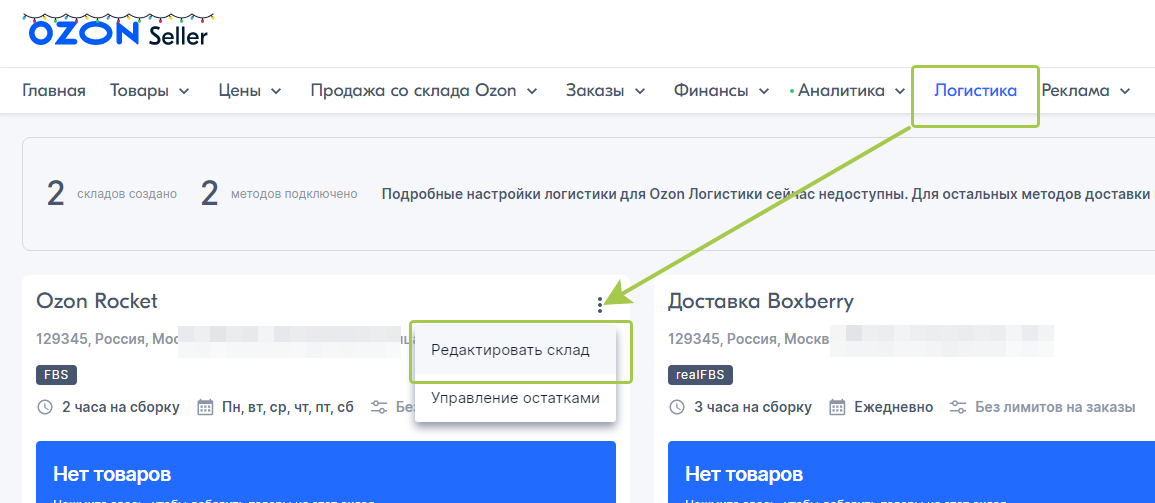Choose Управление остатками menu item
1155x503 pixels.
pyautogui.click(x=515, y=398)
